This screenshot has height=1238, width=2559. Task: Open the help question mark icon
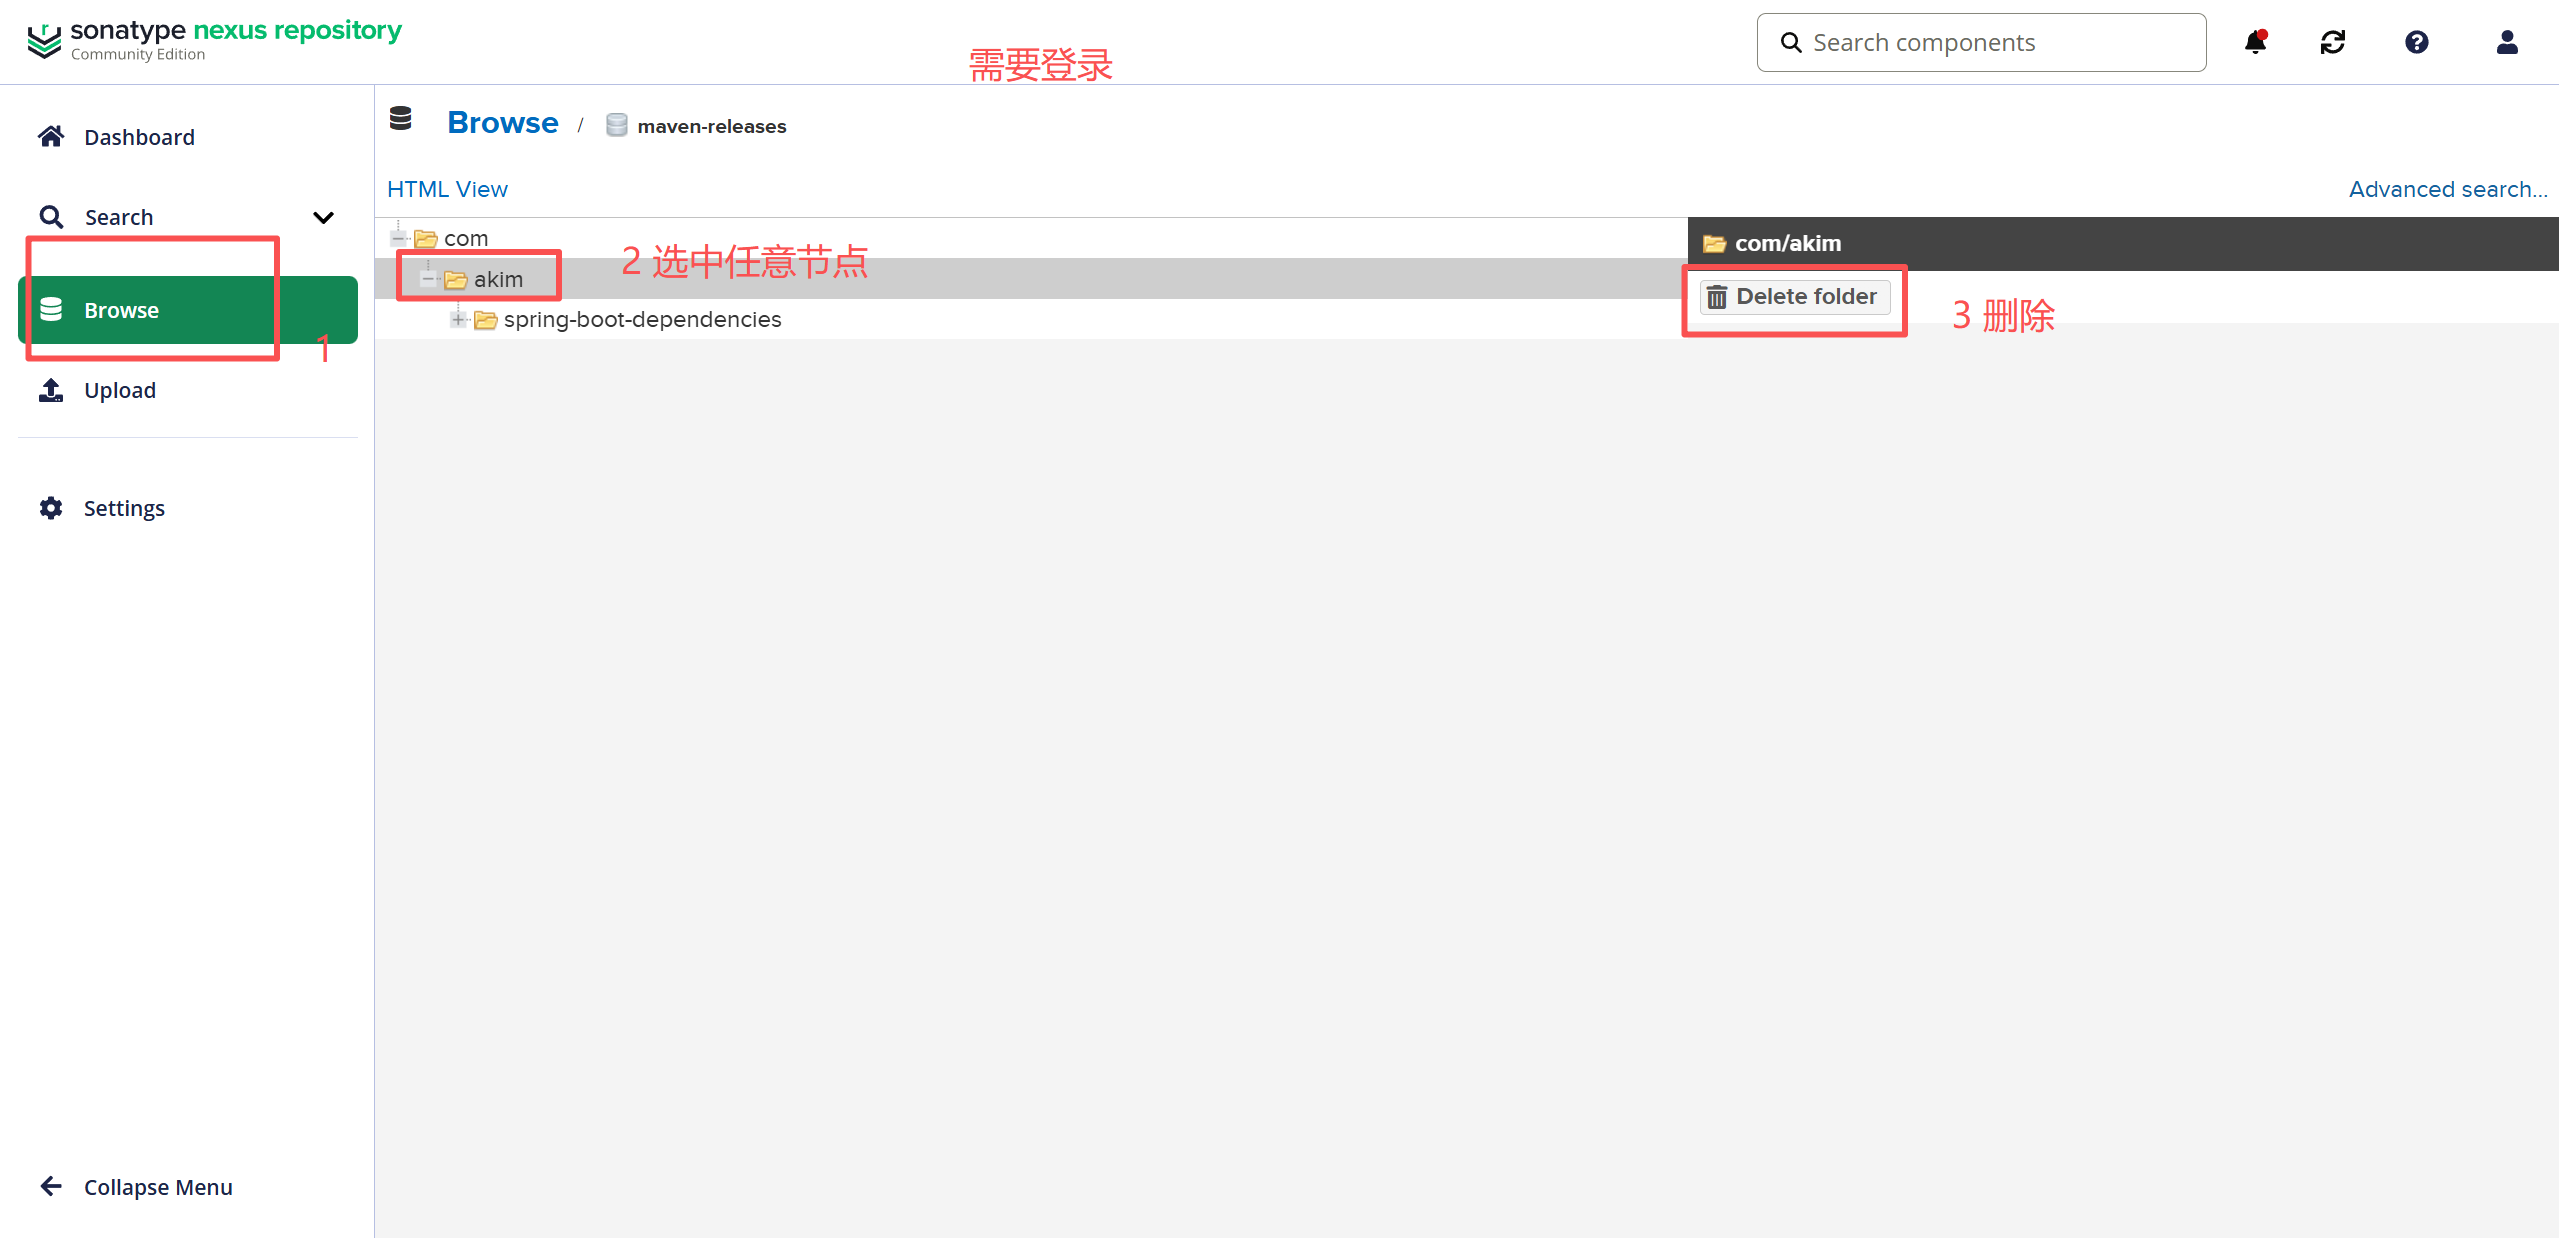[x=2417, y=42]
